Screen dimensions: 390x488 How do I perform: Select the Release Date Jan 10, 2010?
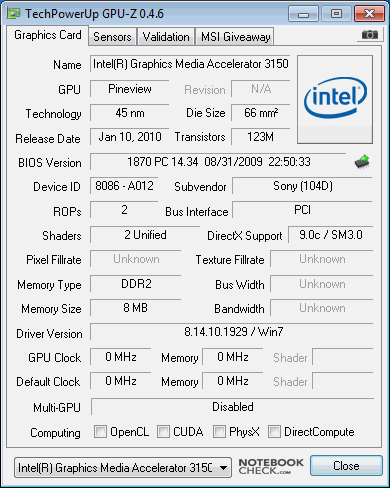pos(130,137)
